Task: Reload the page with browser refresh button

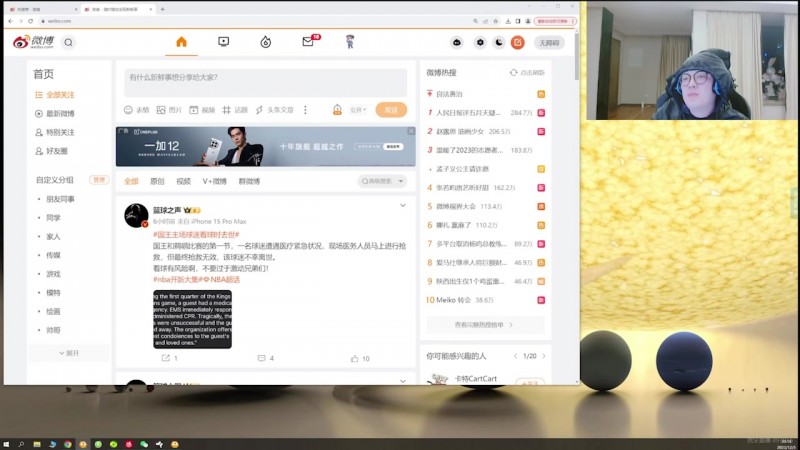Action: tap(31, 21)
